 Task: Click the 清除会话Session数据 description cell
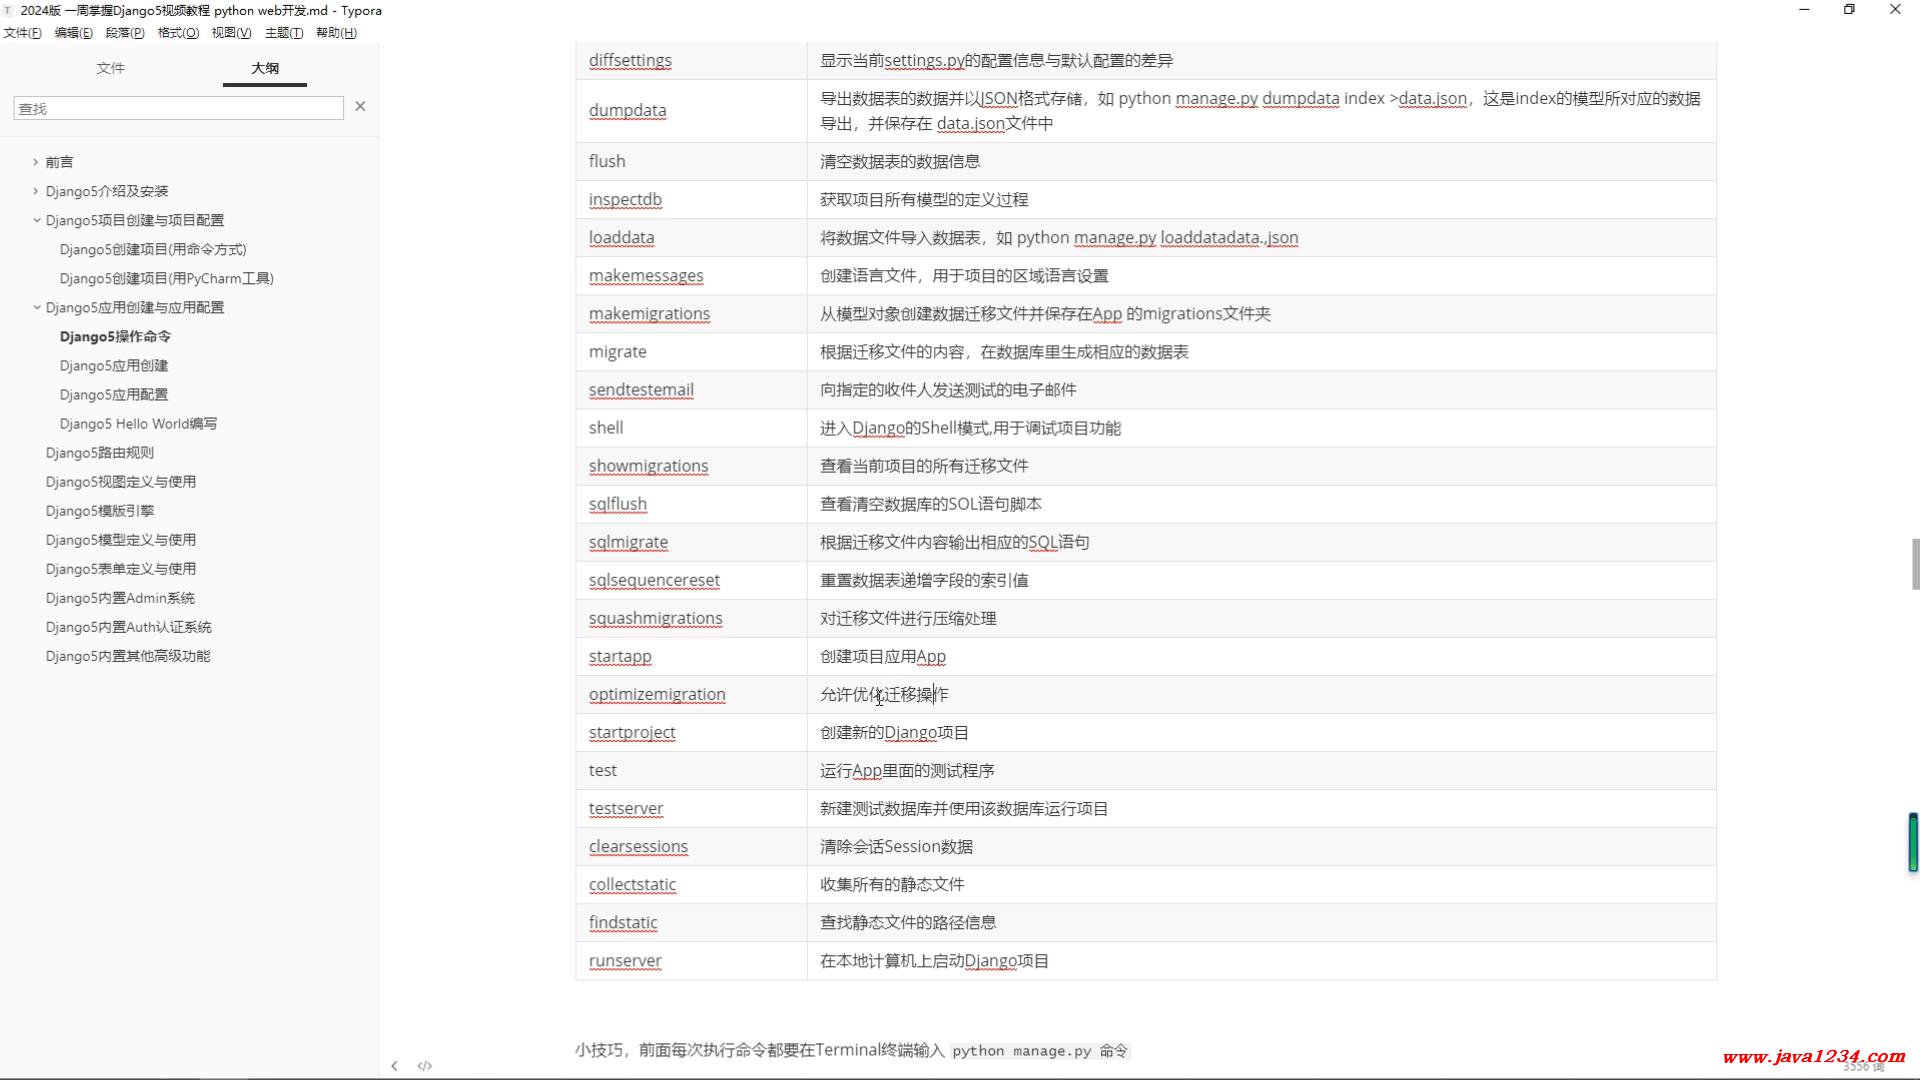coord(1262,845)
